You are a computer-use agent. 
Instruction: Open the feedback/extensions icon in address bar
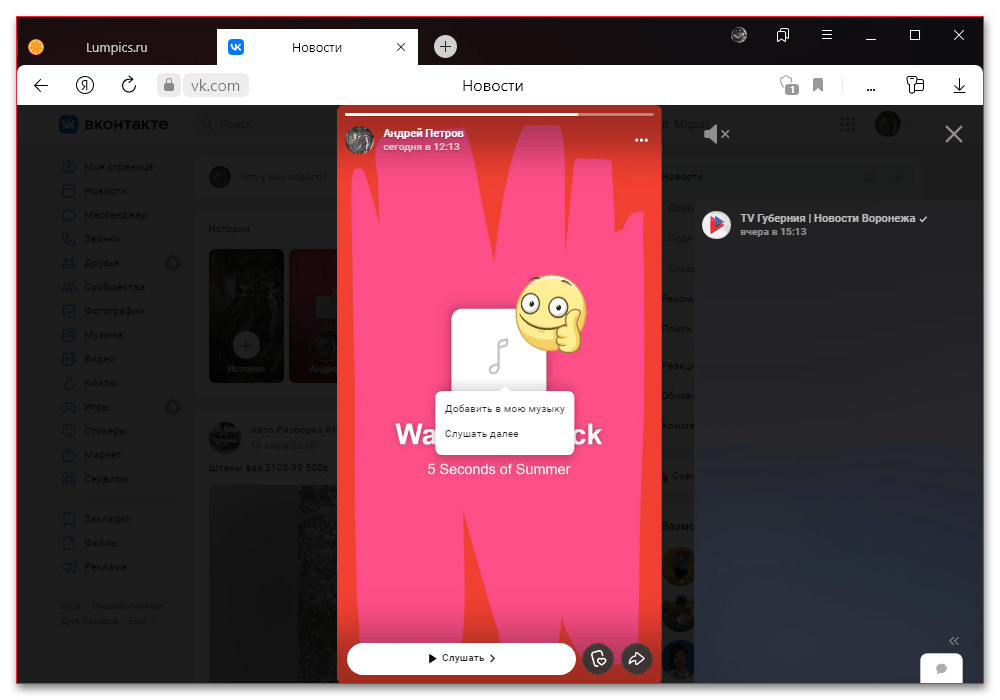click(x=915, y=85)
